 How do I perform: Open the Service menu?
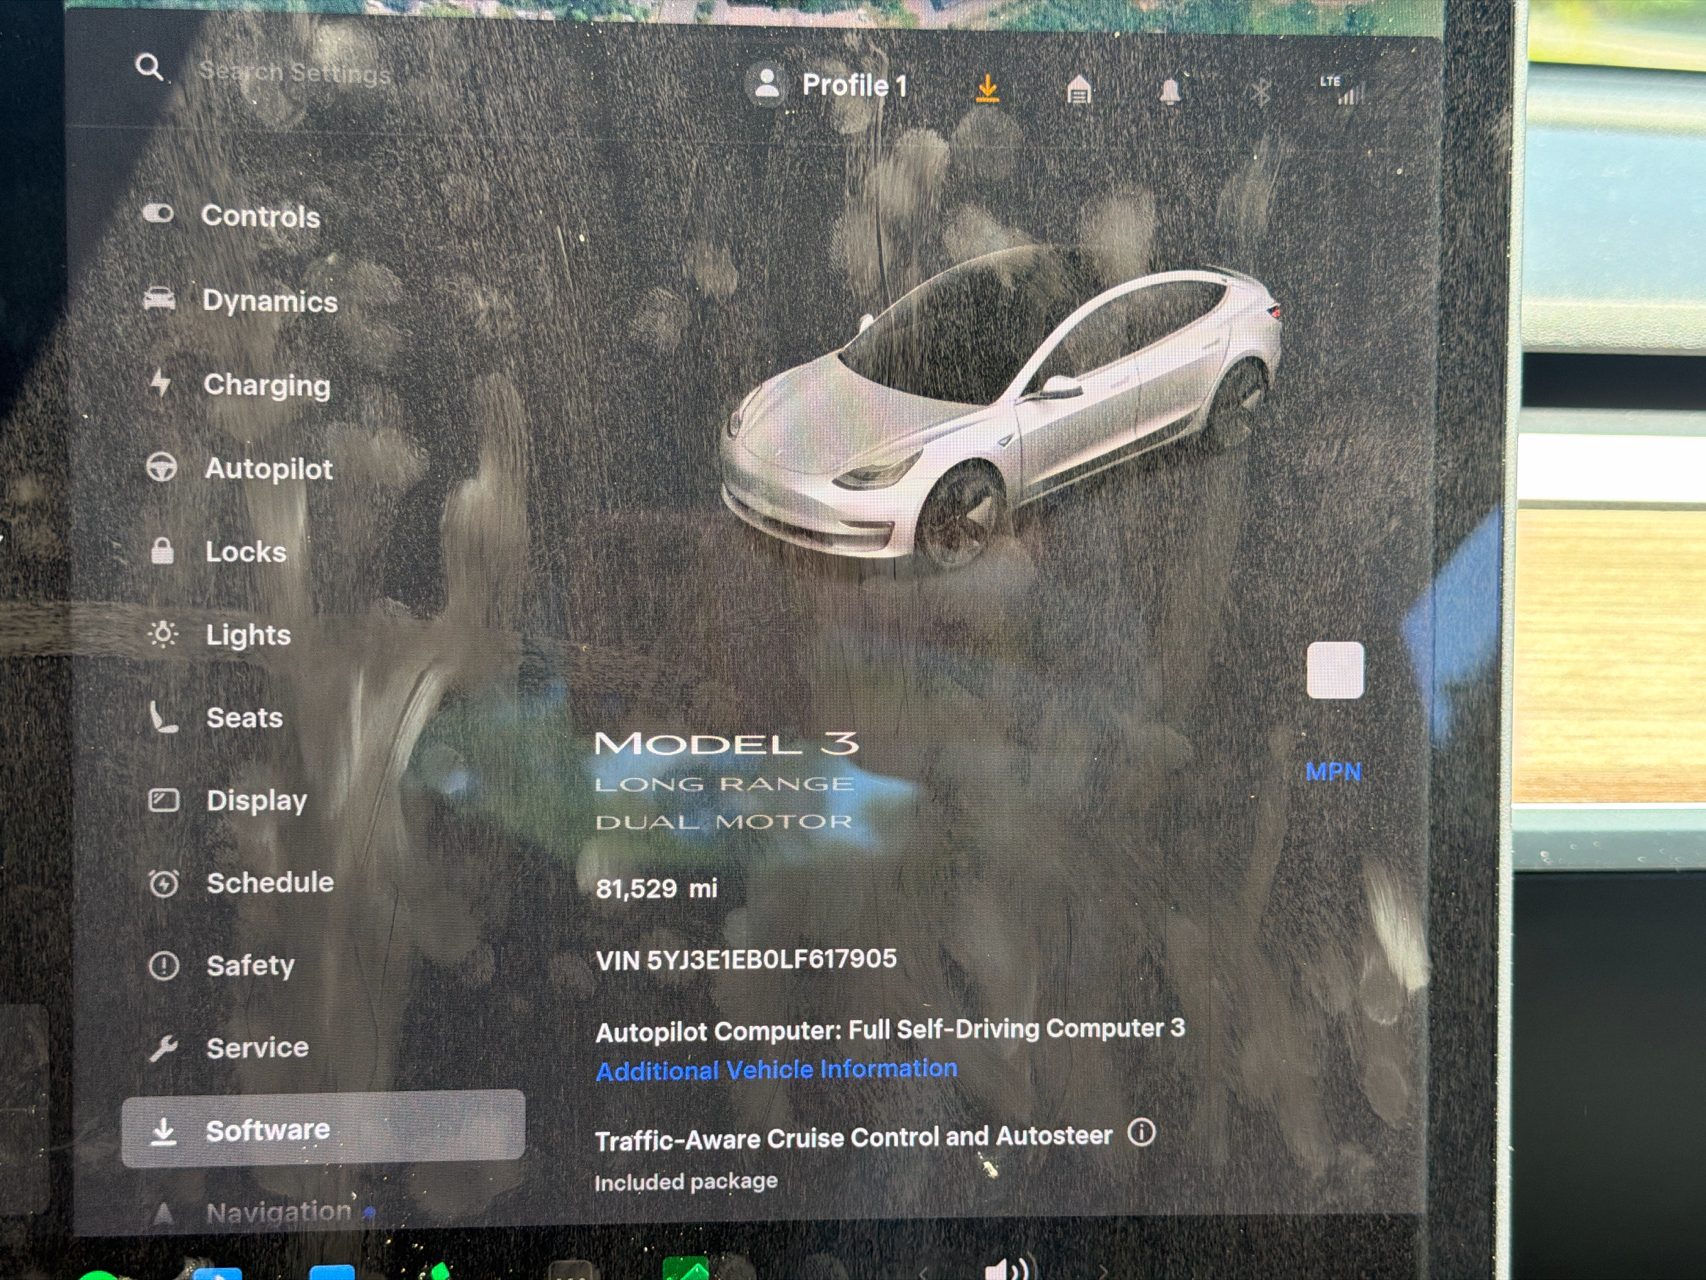coord(228,1047)
